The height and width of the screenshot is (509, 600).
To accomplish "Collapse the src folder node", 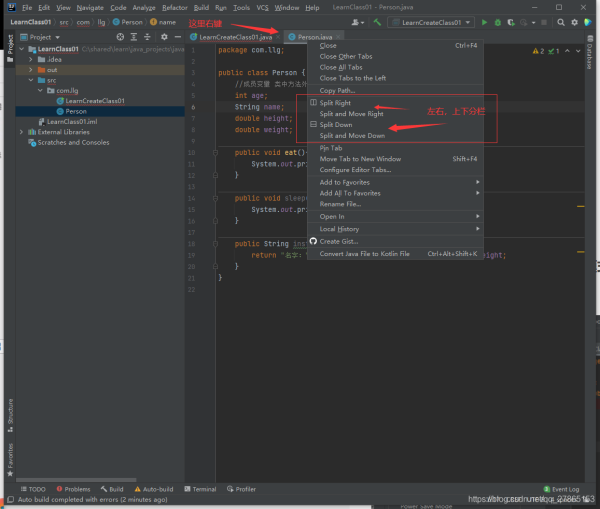I will pos(29,80).
